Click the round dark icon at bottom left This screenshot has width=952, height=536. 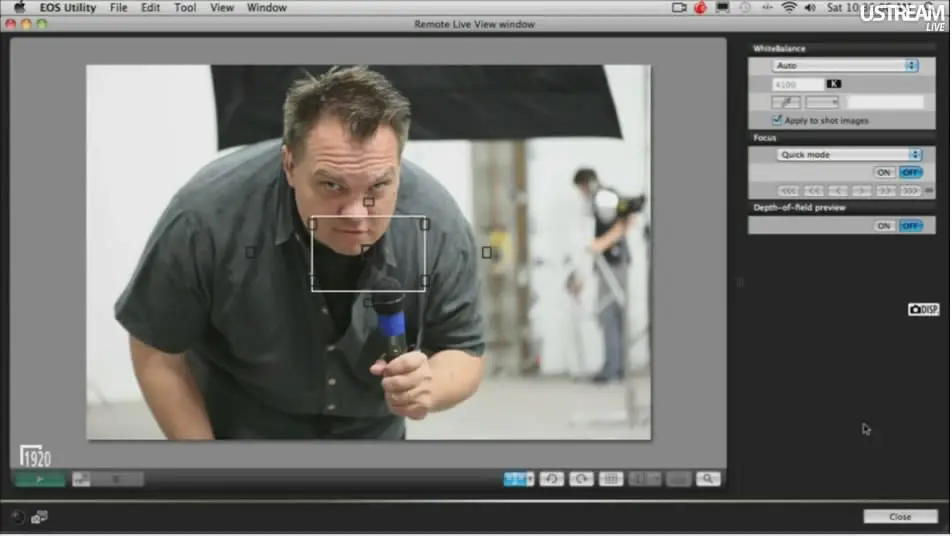point(18,517)
